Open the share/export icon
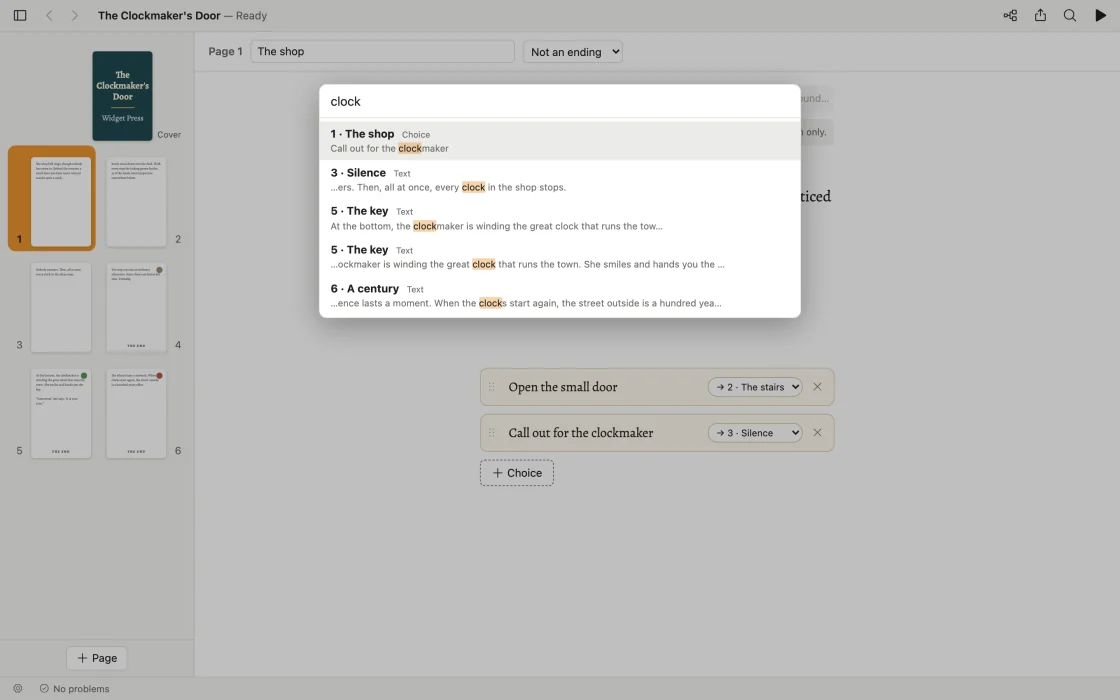The height and width of the screenshot is (700, 1120). click(1040, 15)
